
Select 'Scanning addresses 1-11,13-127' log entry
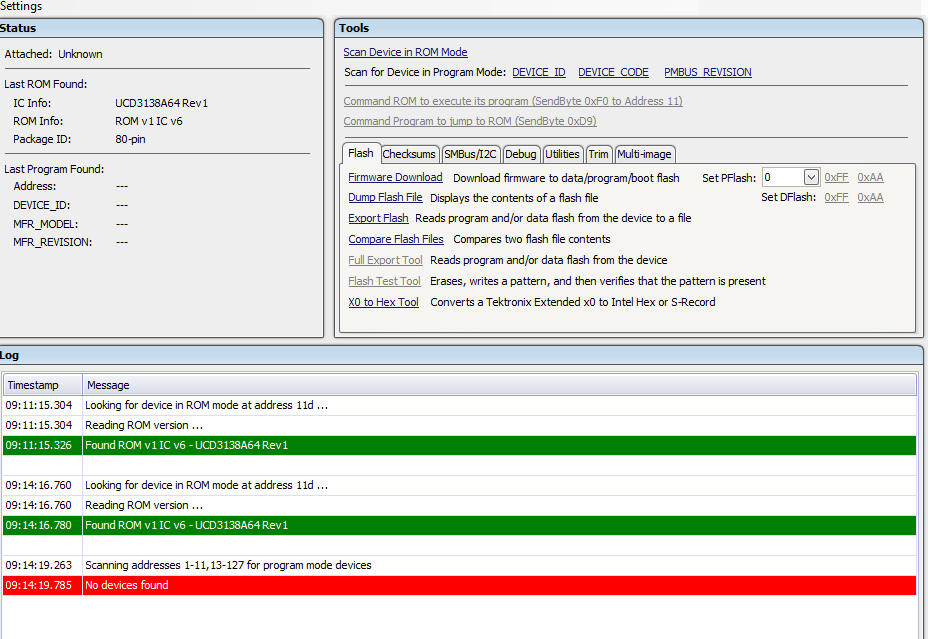[x=459, y=565]
